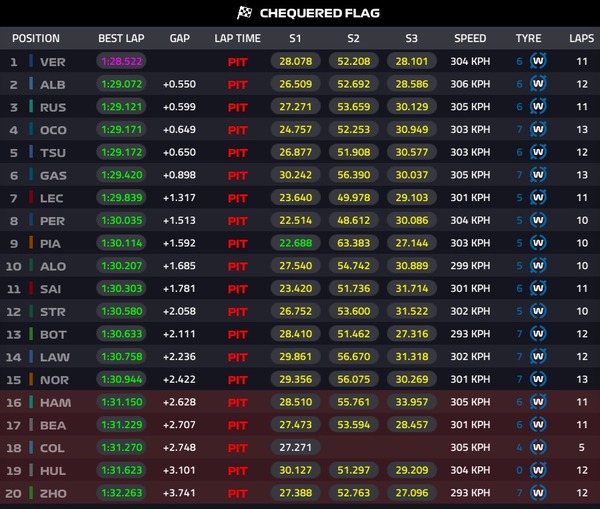Click the BEST LAP column header
The width and height of the screenshot is (600, 509).
coord(121,38)
